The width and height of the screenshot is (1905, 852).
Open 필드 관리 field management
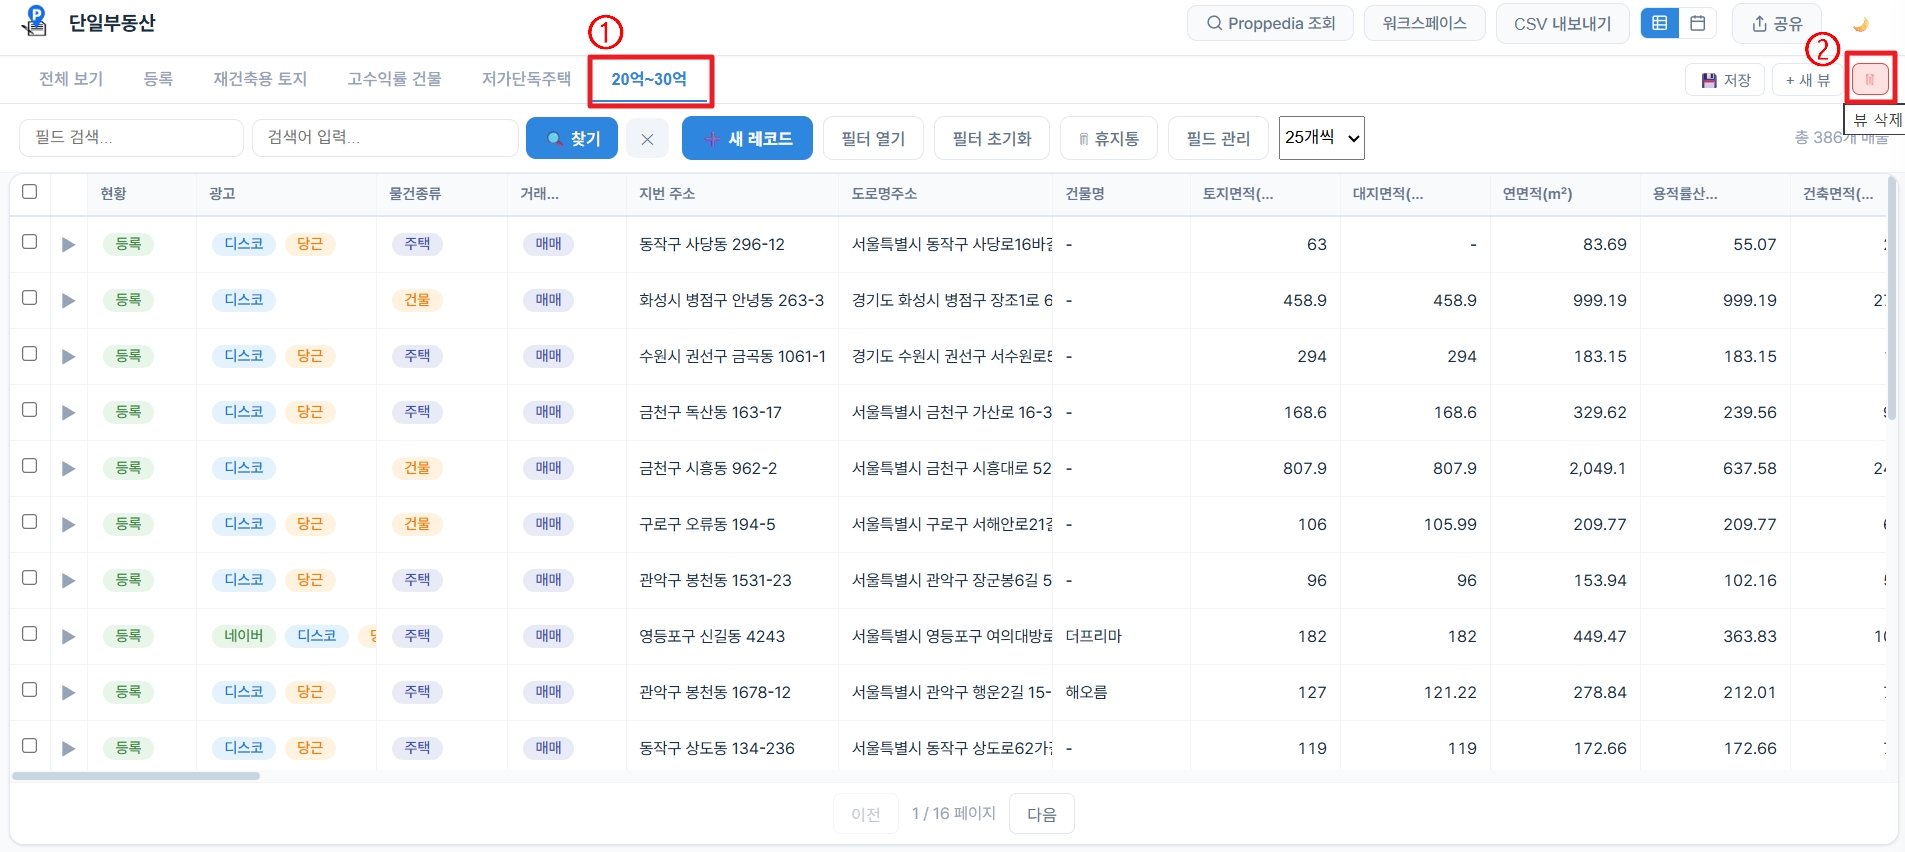(x=1218, y=138)
